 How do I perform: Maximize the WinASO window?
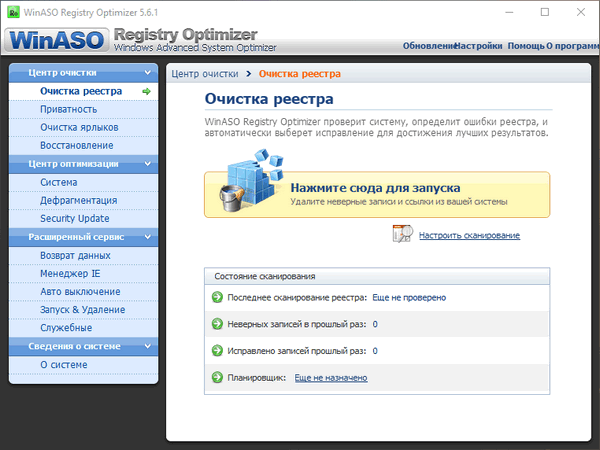click(x=545, y=12)
